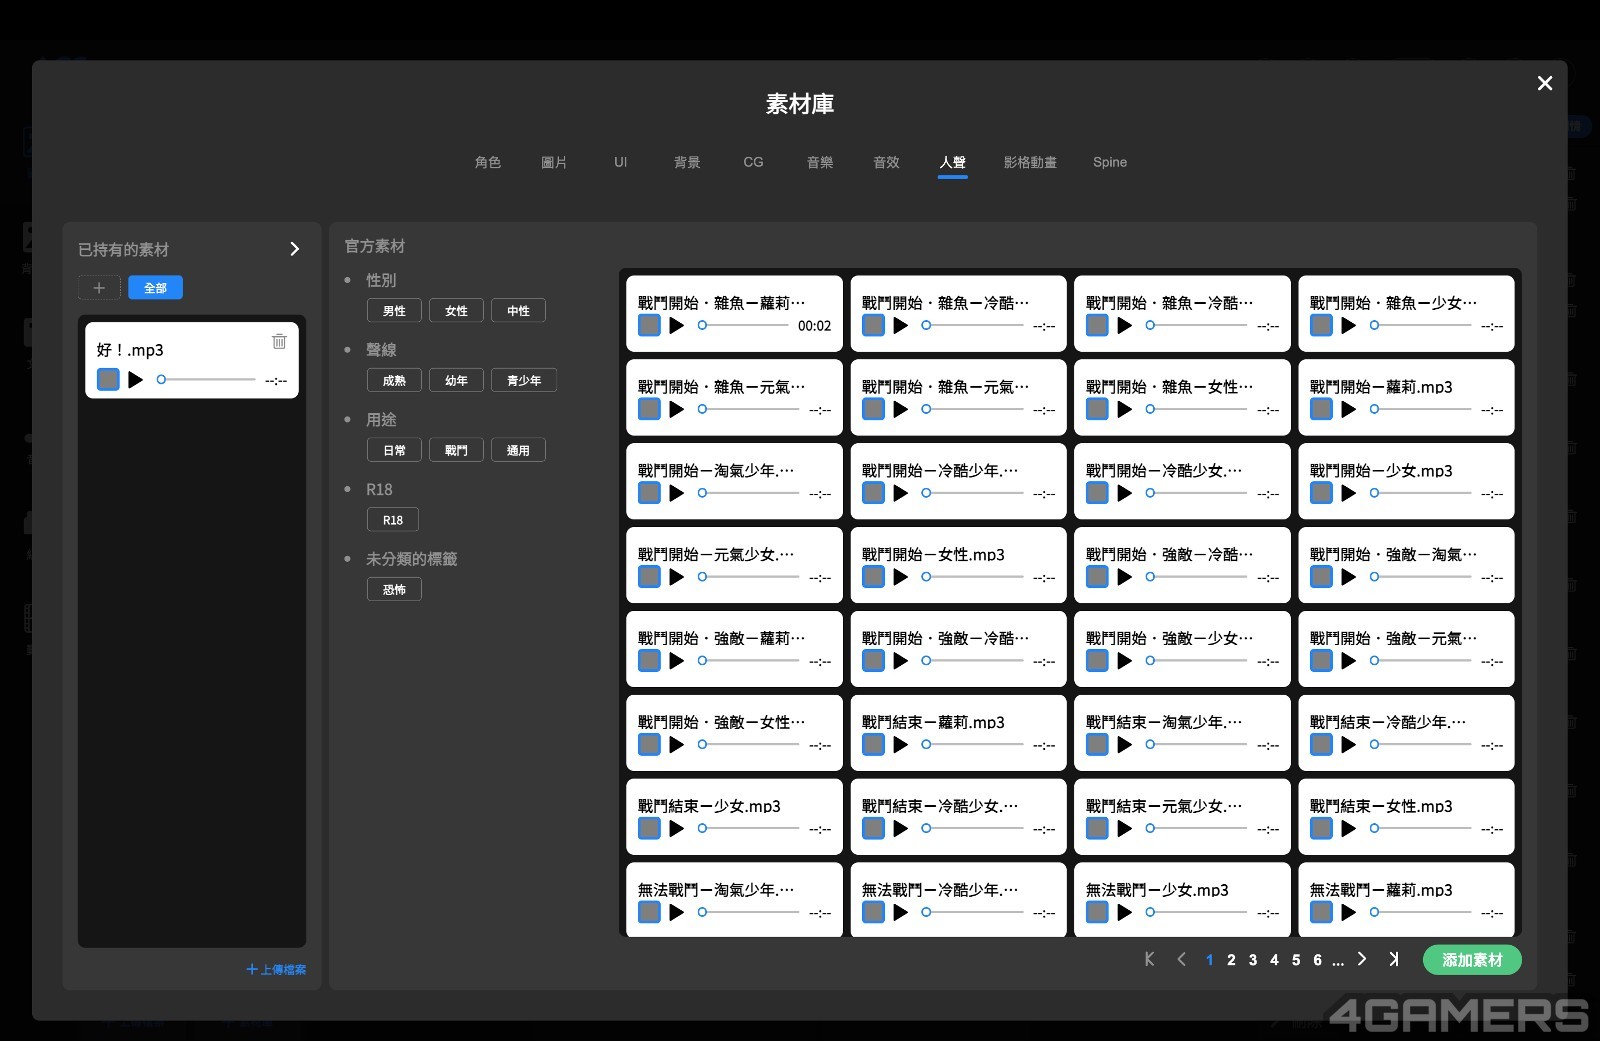The image size is (1600, 1041).
Task: Go to the previous results page
Action: coord(1181,959)
